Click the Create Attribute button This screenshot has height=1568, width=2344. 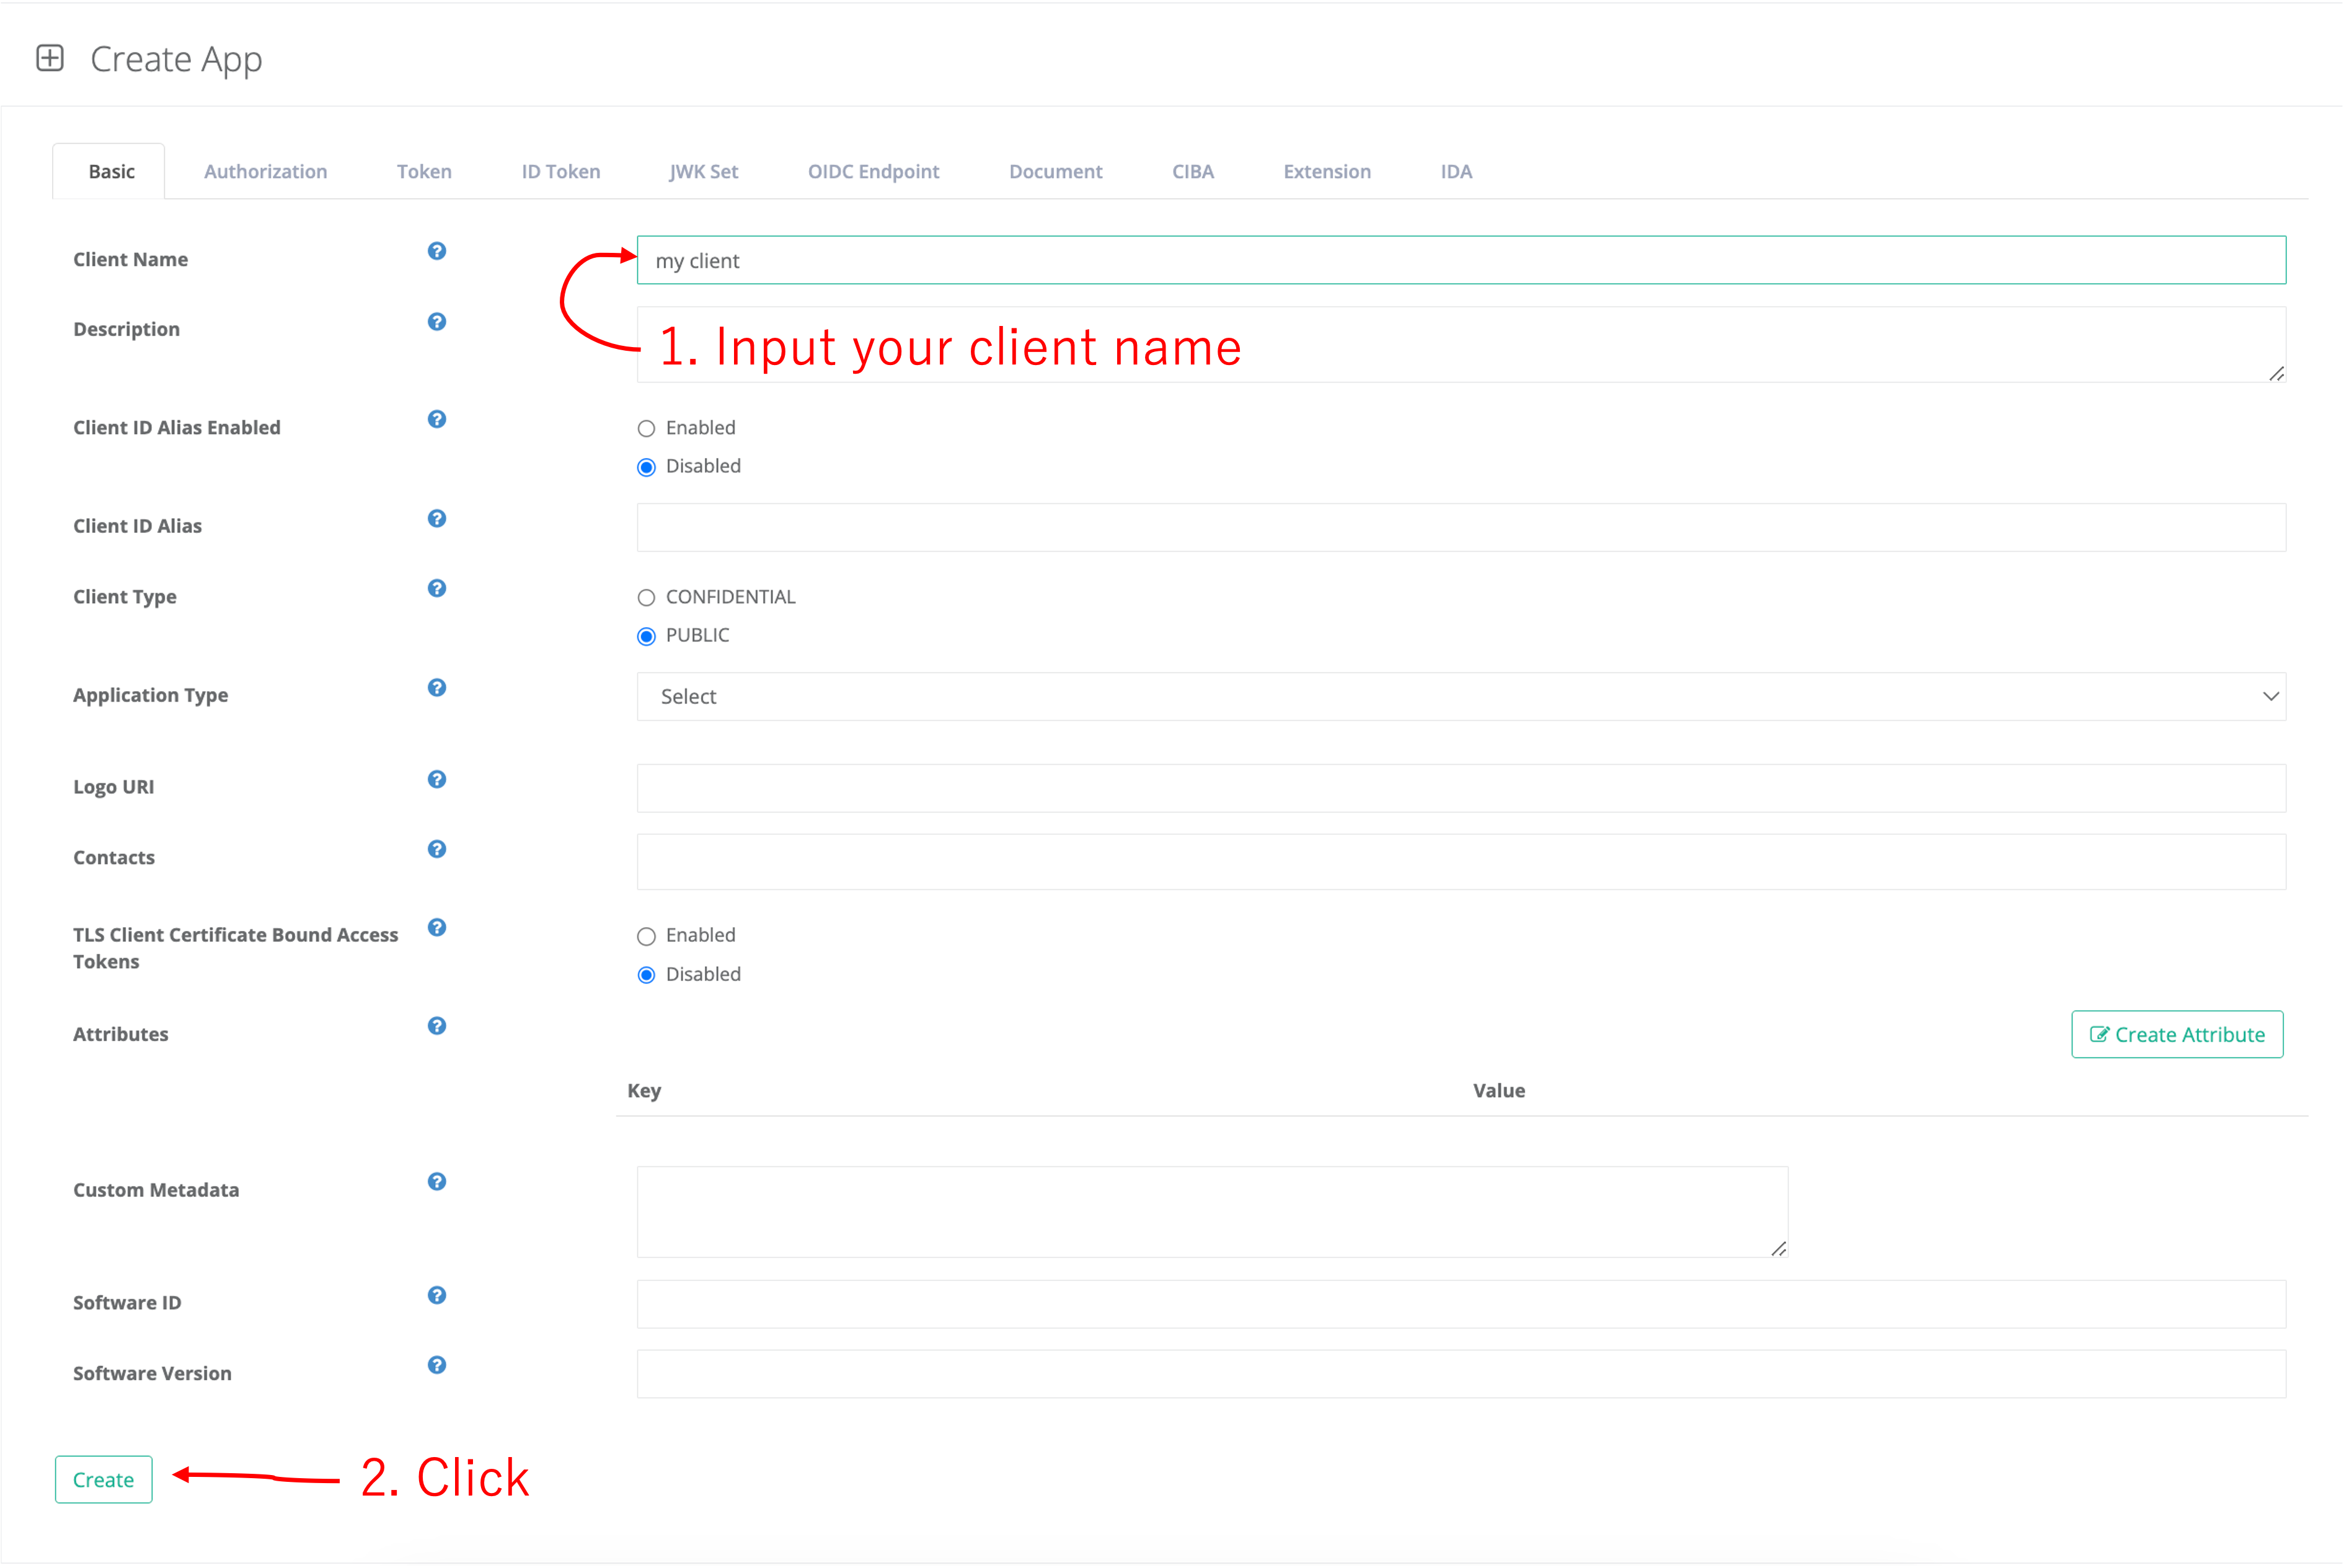pos(2177,1035)
